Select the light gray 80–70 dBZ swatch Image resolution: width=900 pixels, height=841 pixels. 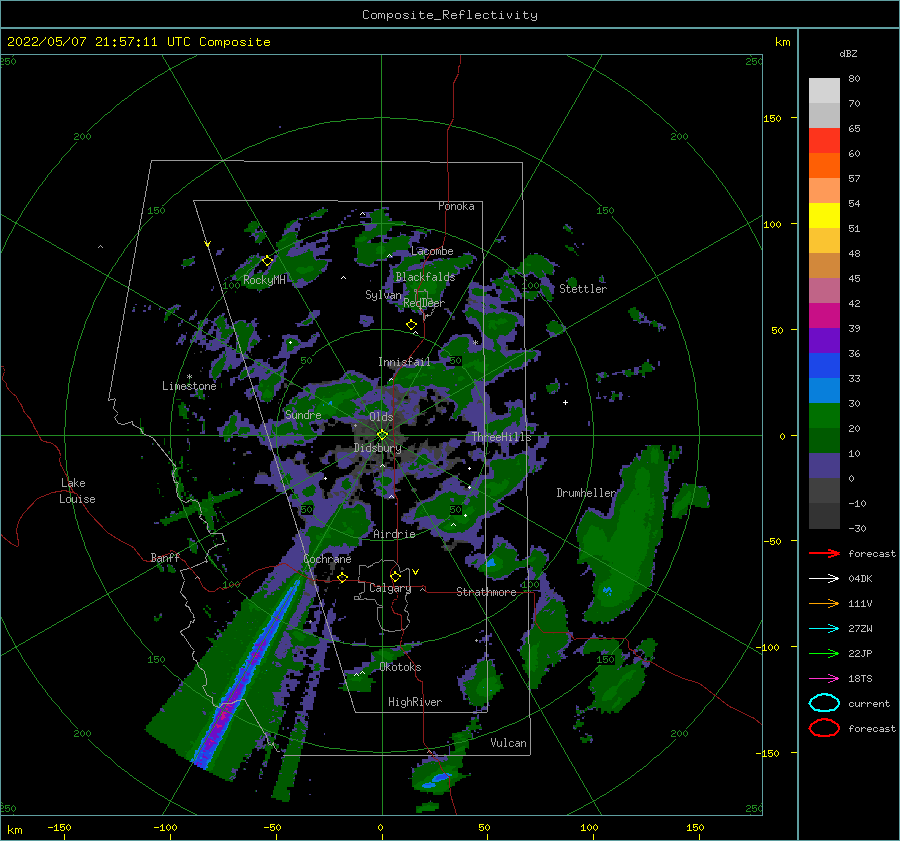(824, 91)
